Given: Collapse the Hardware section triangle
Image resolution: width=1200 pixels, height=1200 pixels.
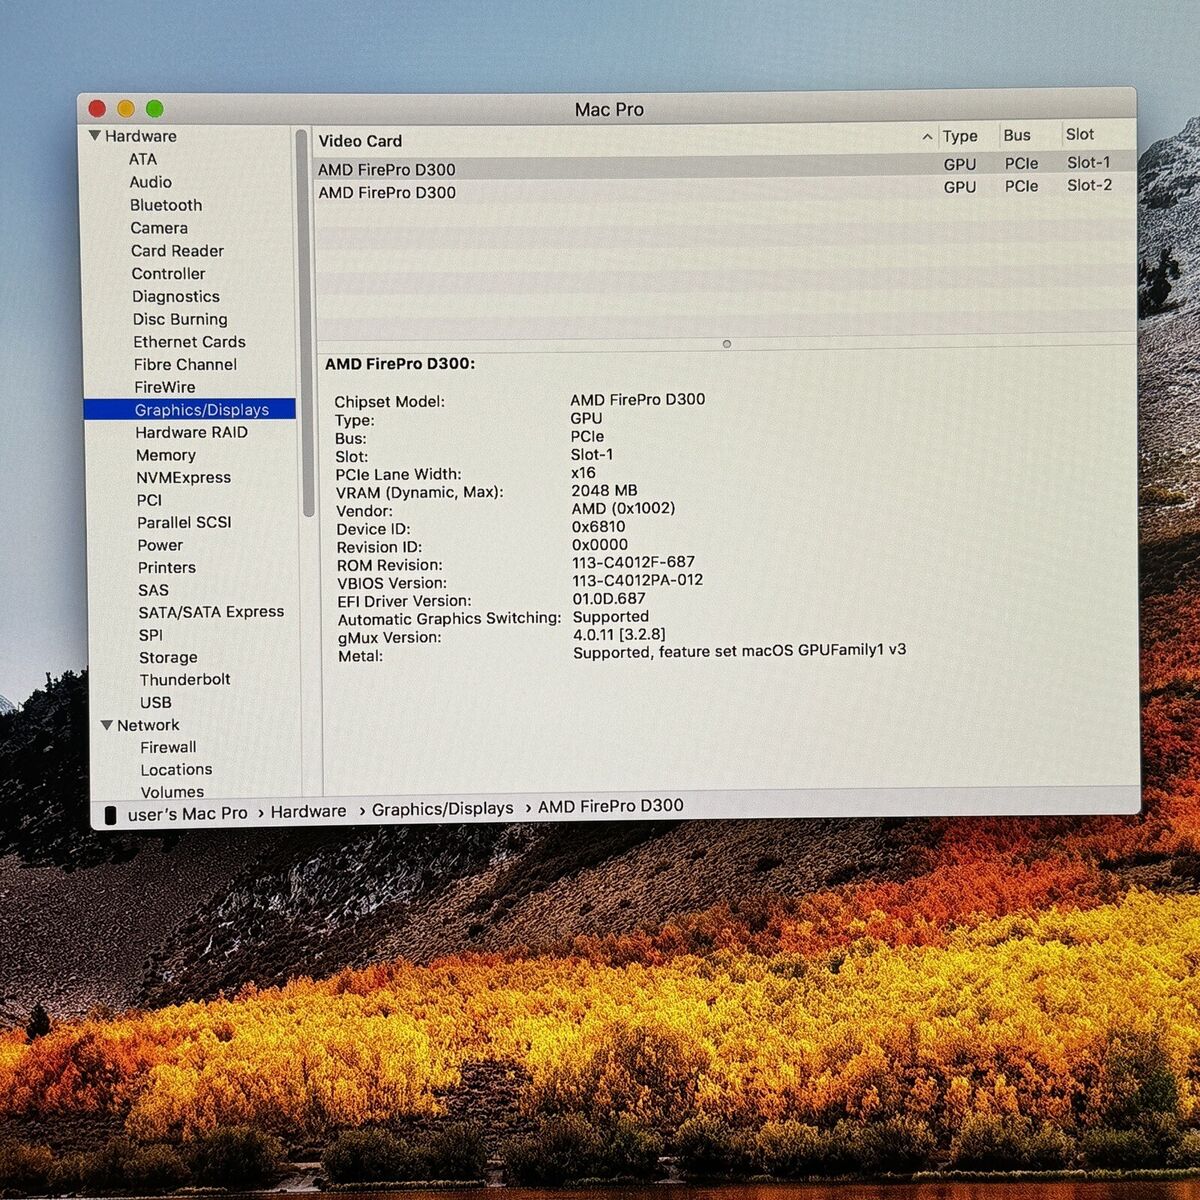Looking at the screenshot, I should 95,136.
